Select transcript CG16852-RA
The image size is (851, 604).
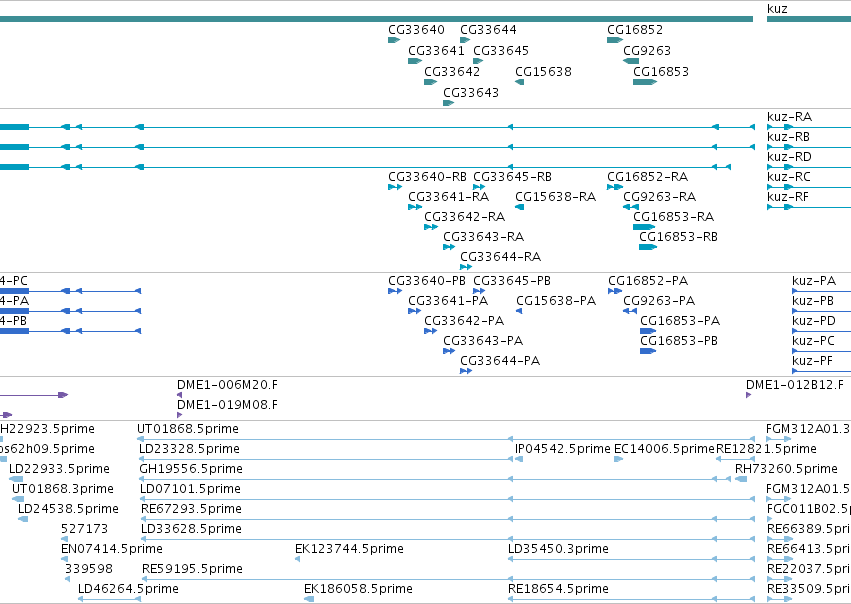(647, 177)
